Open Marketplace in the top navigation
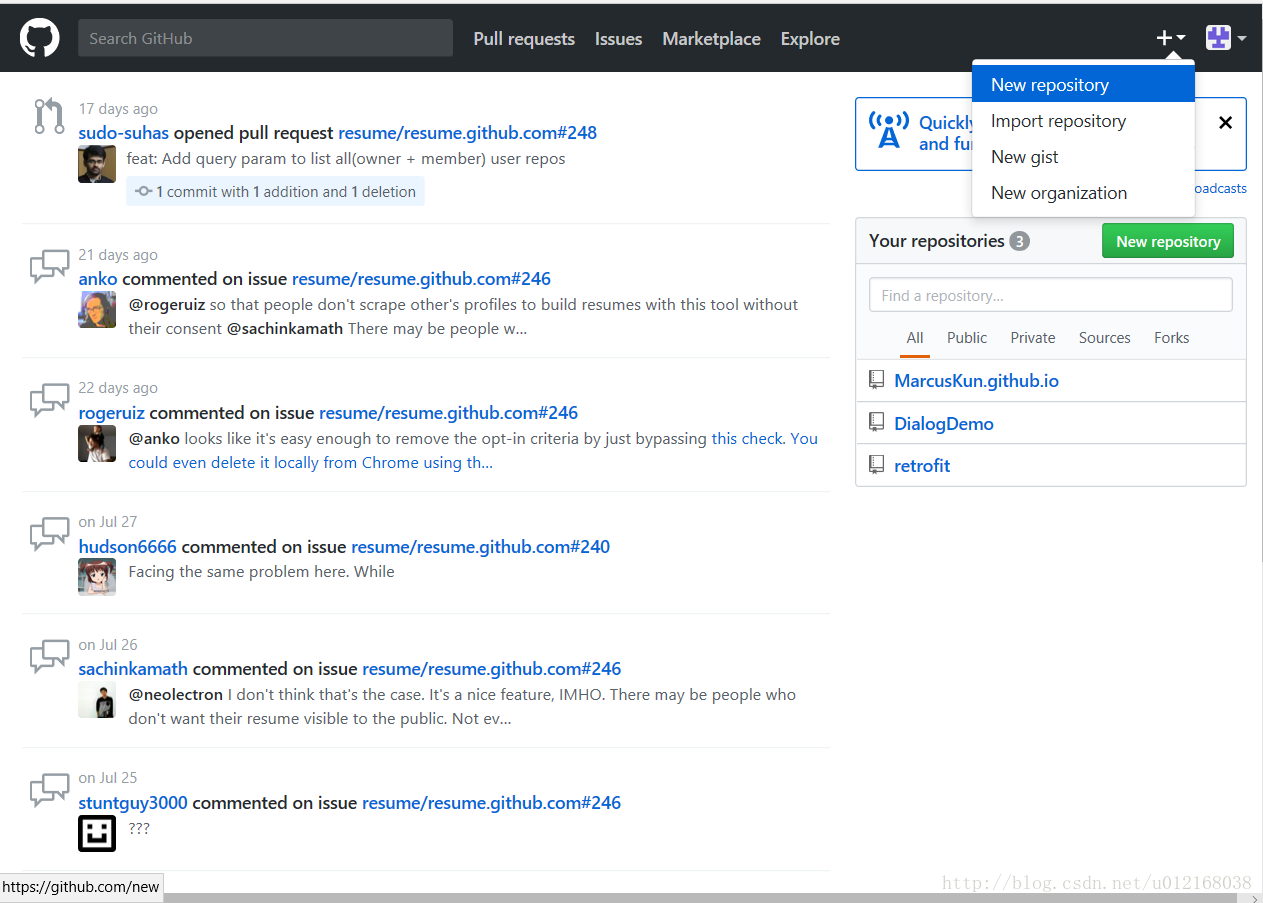The height and width of the screenshot is (903, 1263). tap(711, 39)
